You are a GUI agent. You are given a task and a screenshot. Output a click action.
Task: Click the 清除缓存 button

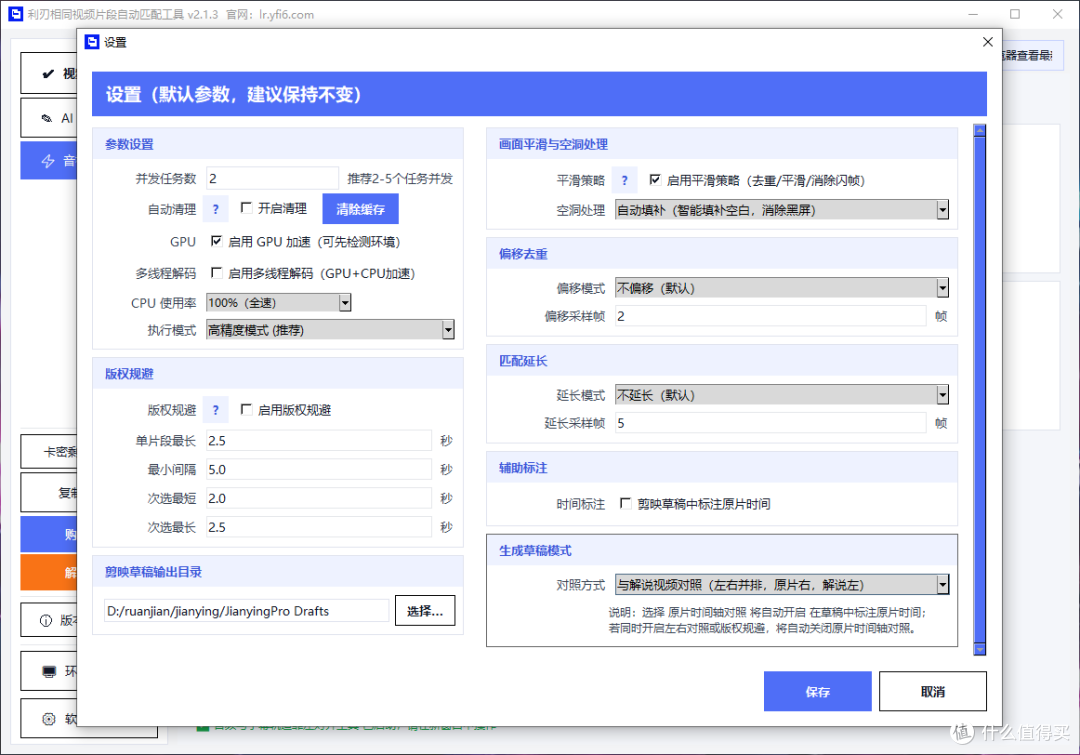click(x=360, y=209)
